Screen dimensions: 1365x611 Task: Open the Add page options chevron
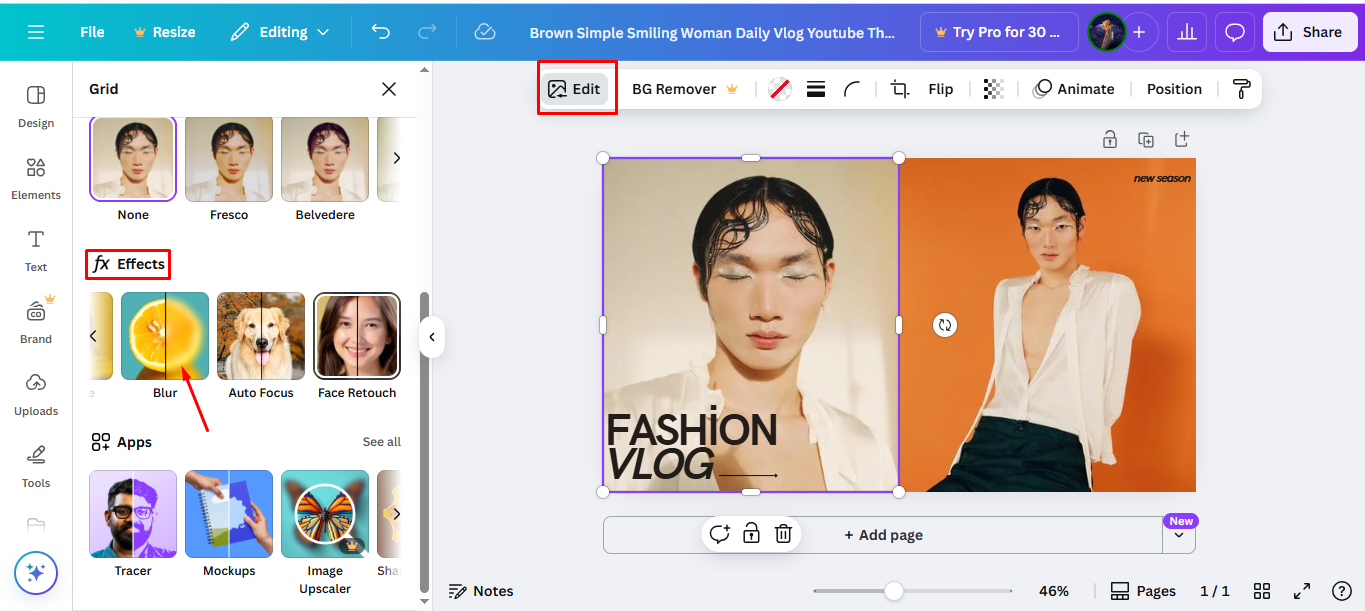click(1179, 534)
